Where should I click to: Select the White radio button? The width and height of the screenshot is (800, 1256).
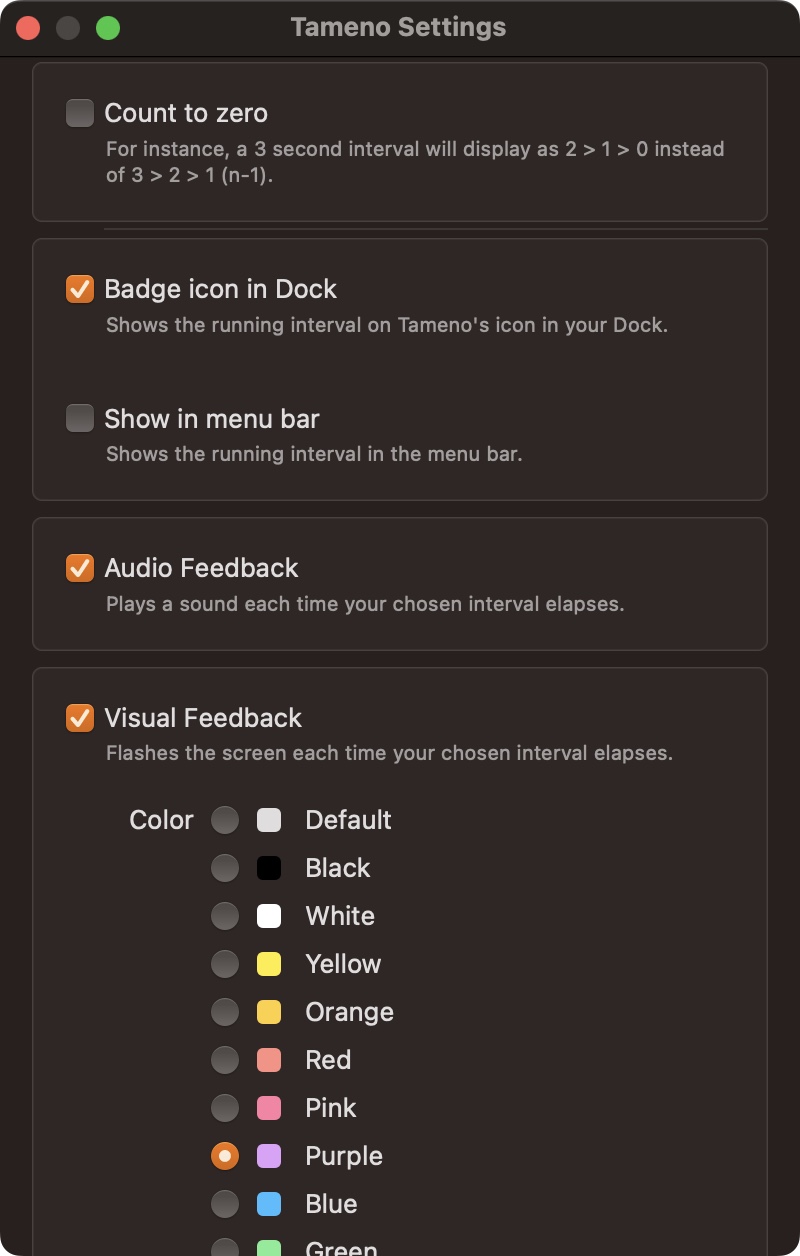(225, 916)
